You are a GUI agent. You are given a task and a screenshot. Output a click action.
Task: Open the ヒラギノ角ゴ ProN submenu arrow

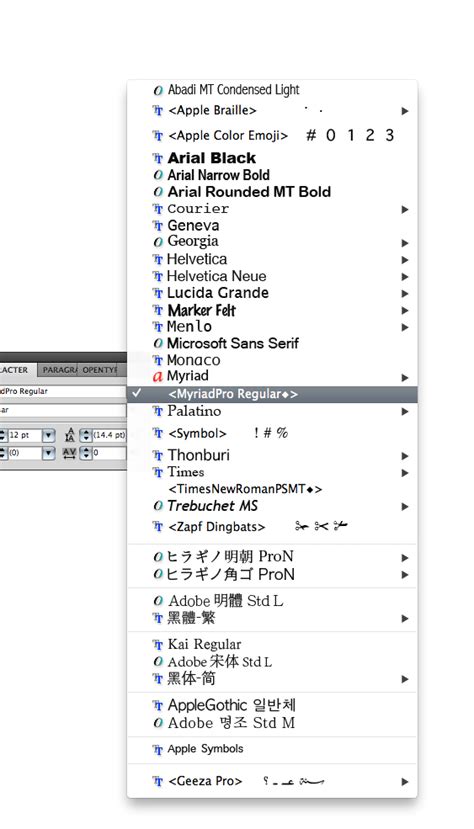point(405,575)
